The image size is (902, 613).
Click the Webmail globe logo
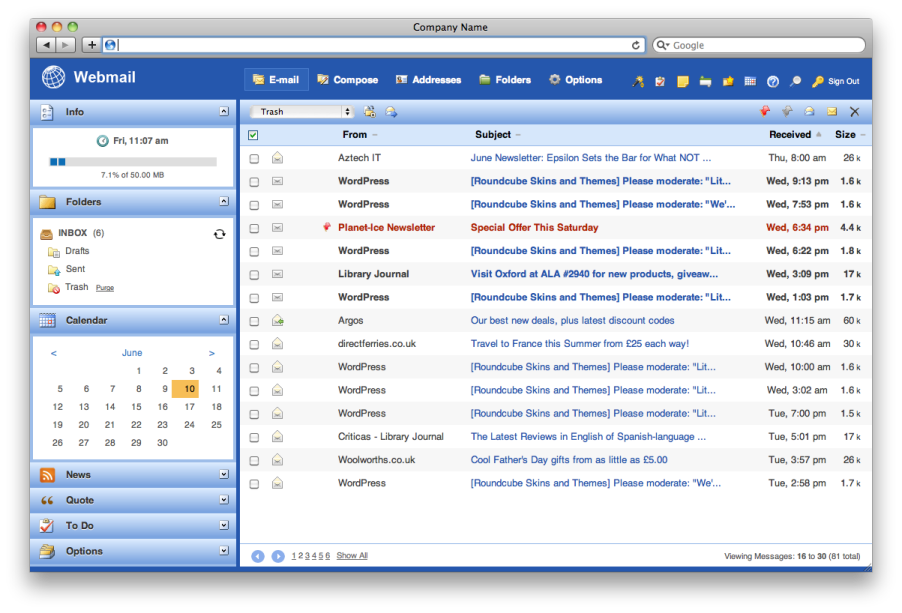[53, 77]
